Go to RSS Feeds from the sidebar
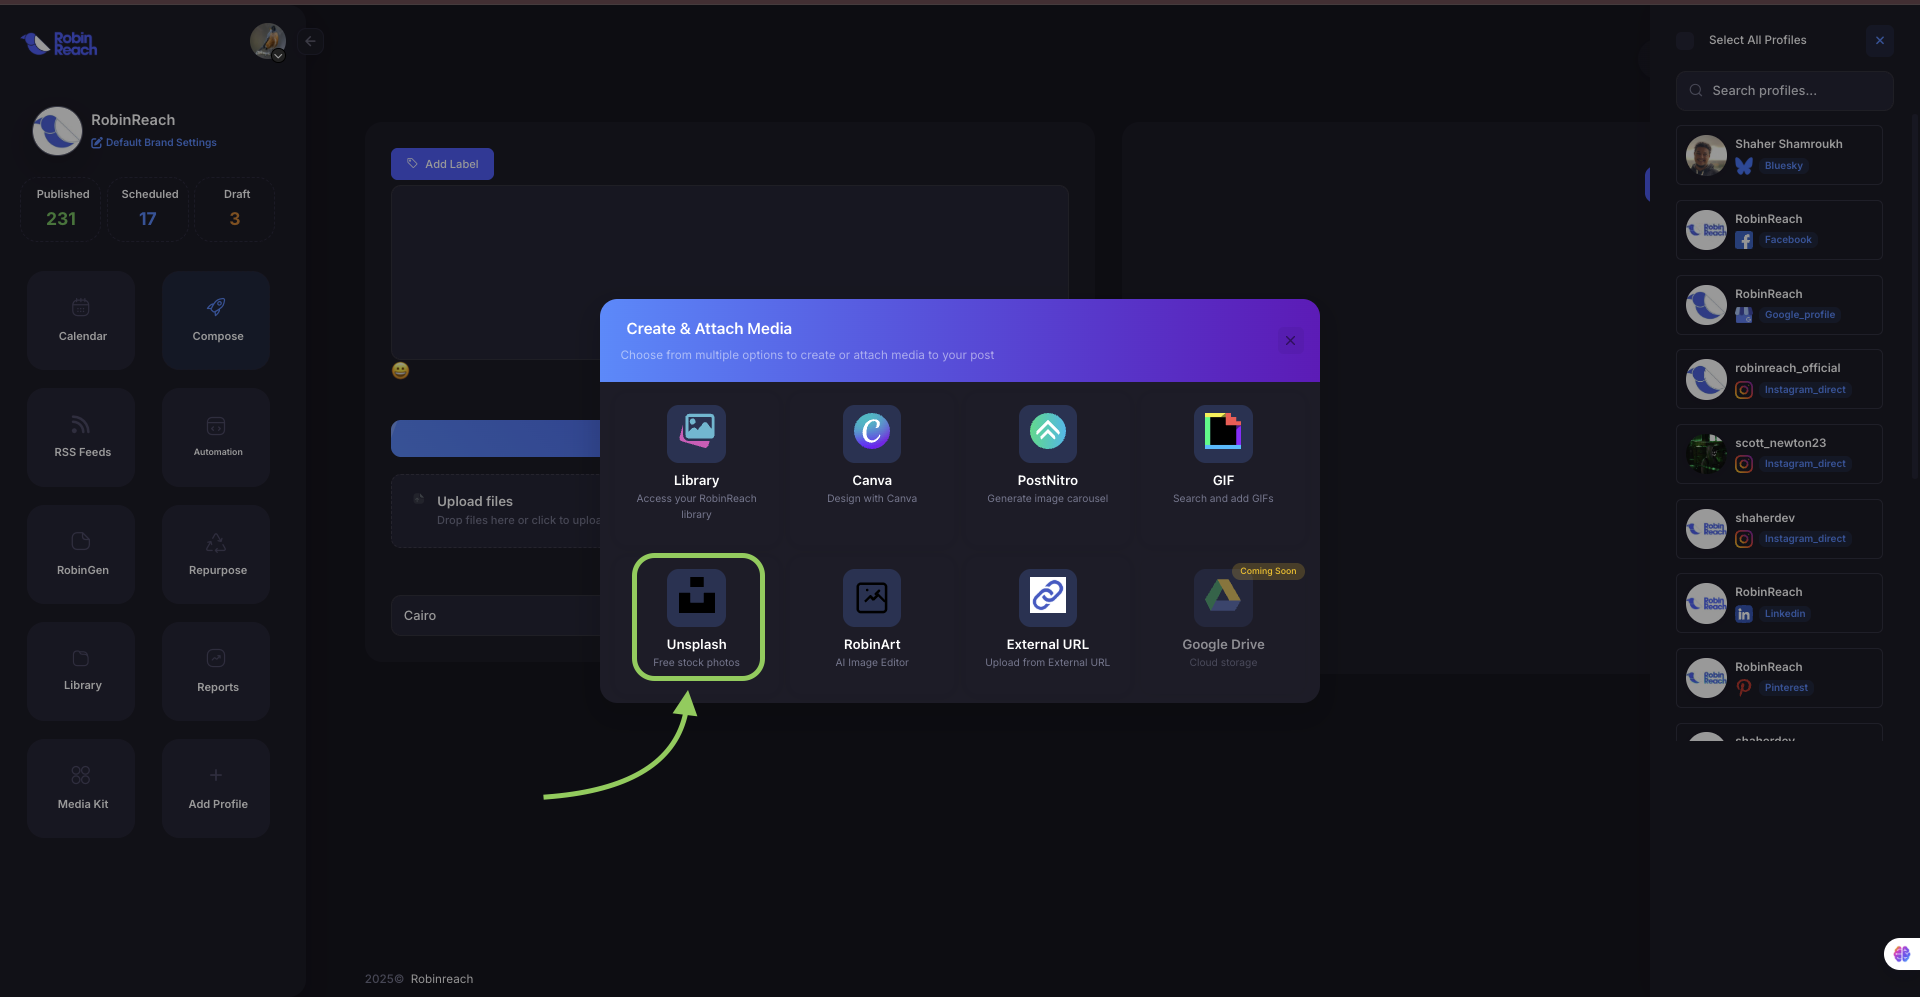Viewport: 1920px width, 997px height. pos(81,437)
